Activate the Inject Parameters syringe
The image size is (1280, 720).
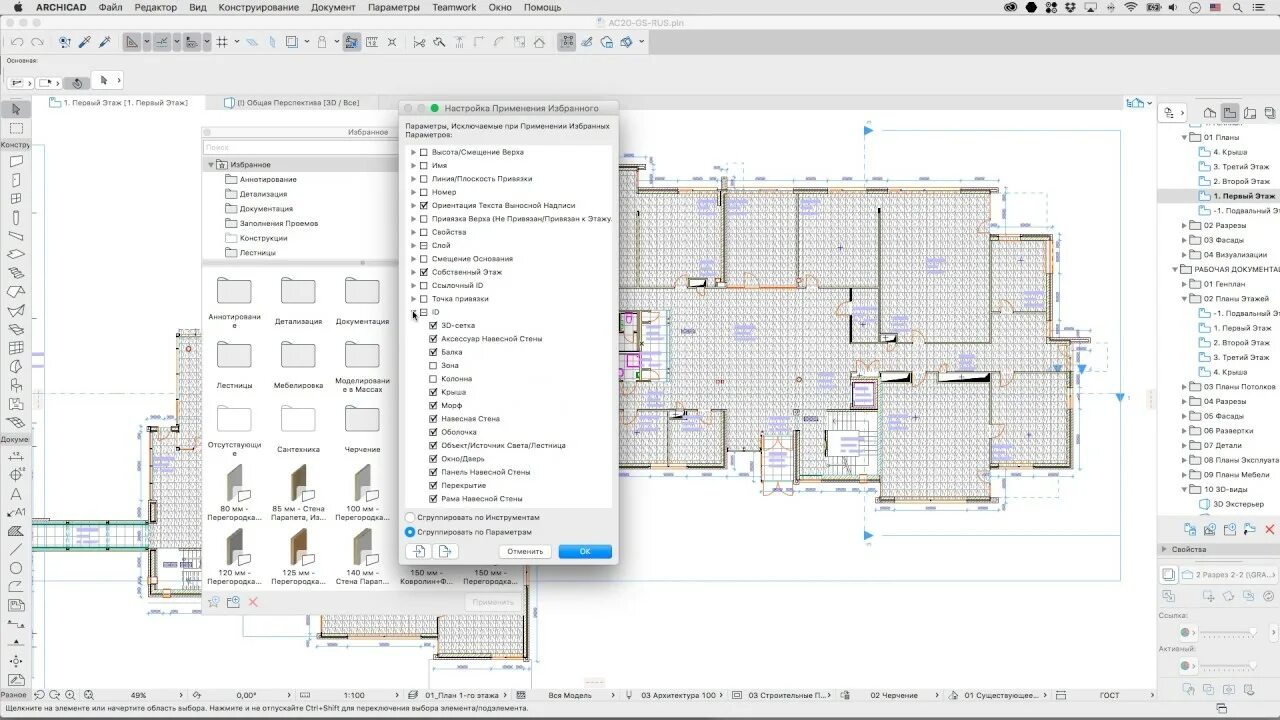[104, 42]
